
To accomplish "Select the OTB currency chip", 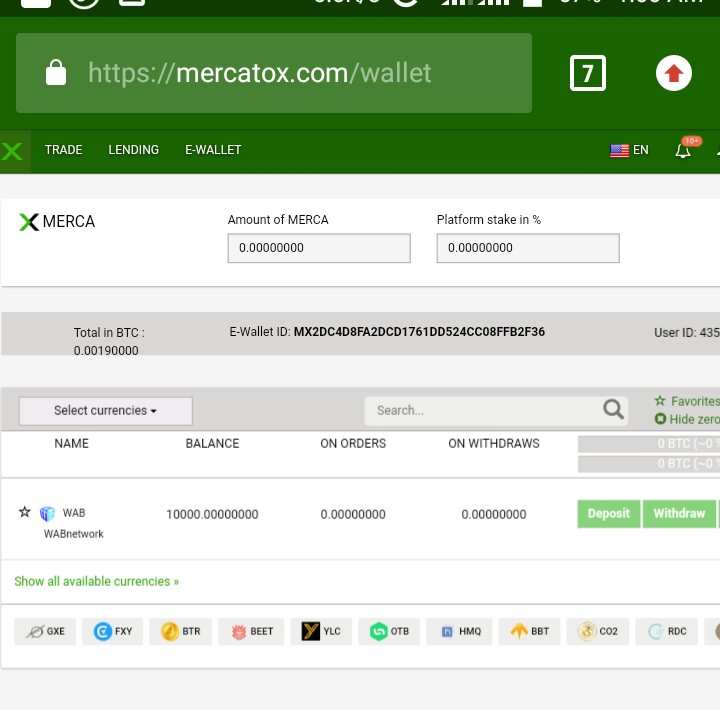I will (x=389, y=631).
